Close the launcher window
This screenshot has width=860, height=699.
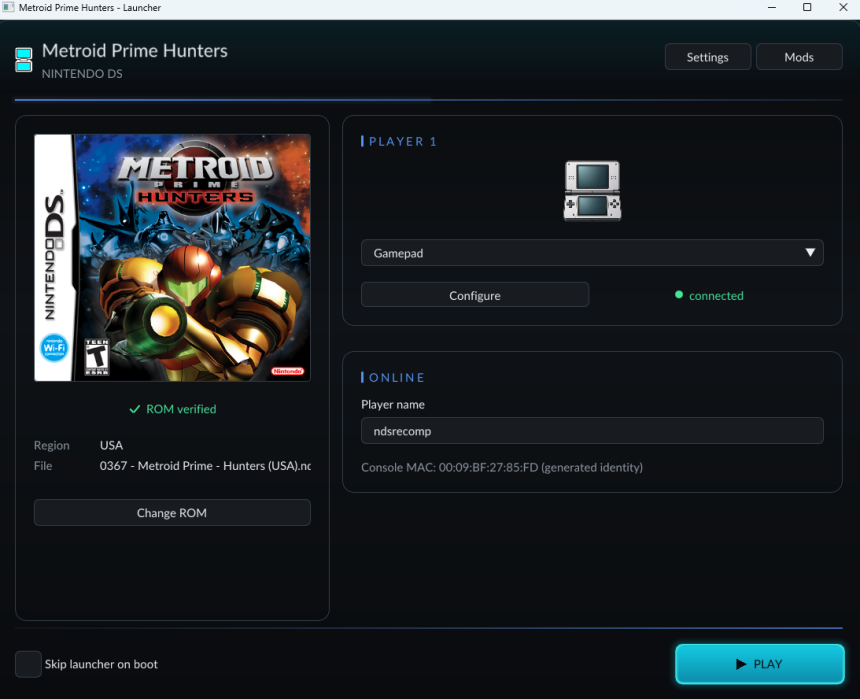843,7
